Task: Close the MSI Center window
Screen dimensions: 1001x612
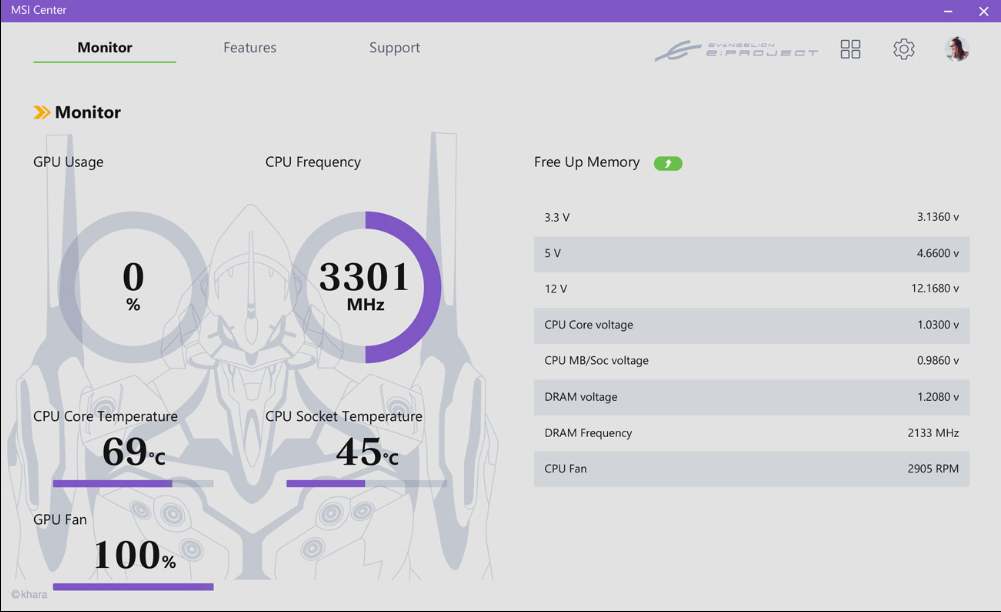Action: (983, 11)
